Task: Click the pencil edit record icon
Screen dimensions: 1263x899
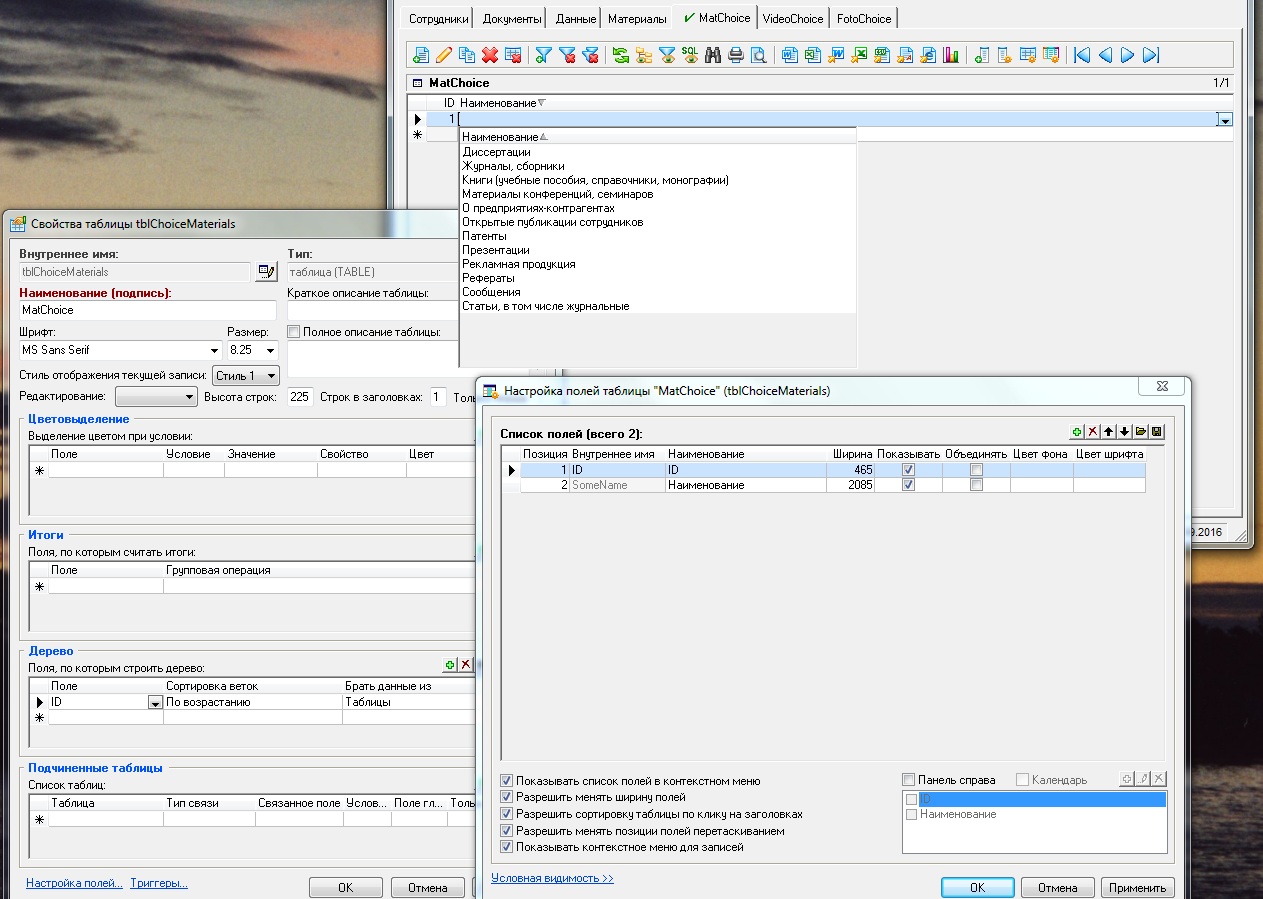Action: pos(444,55)
